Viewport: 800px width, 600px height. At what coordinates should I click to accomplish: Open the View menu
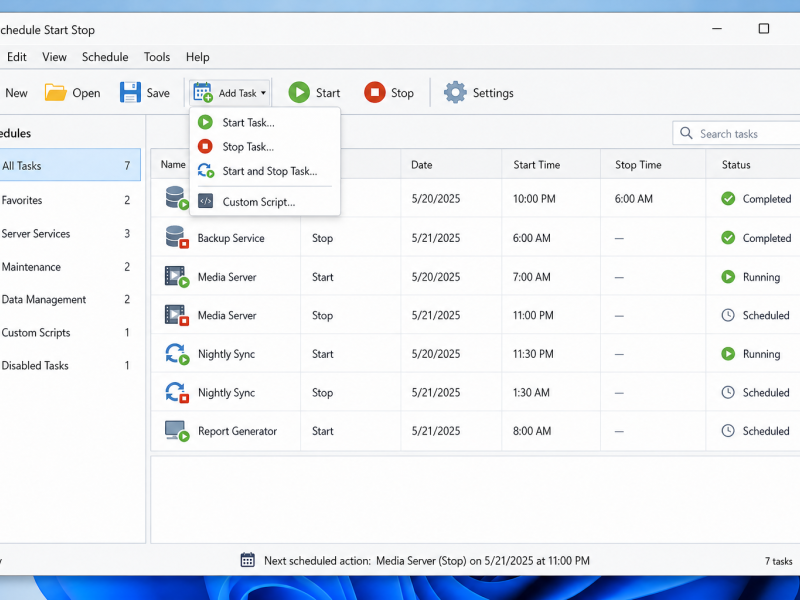(x=54, y=57)
